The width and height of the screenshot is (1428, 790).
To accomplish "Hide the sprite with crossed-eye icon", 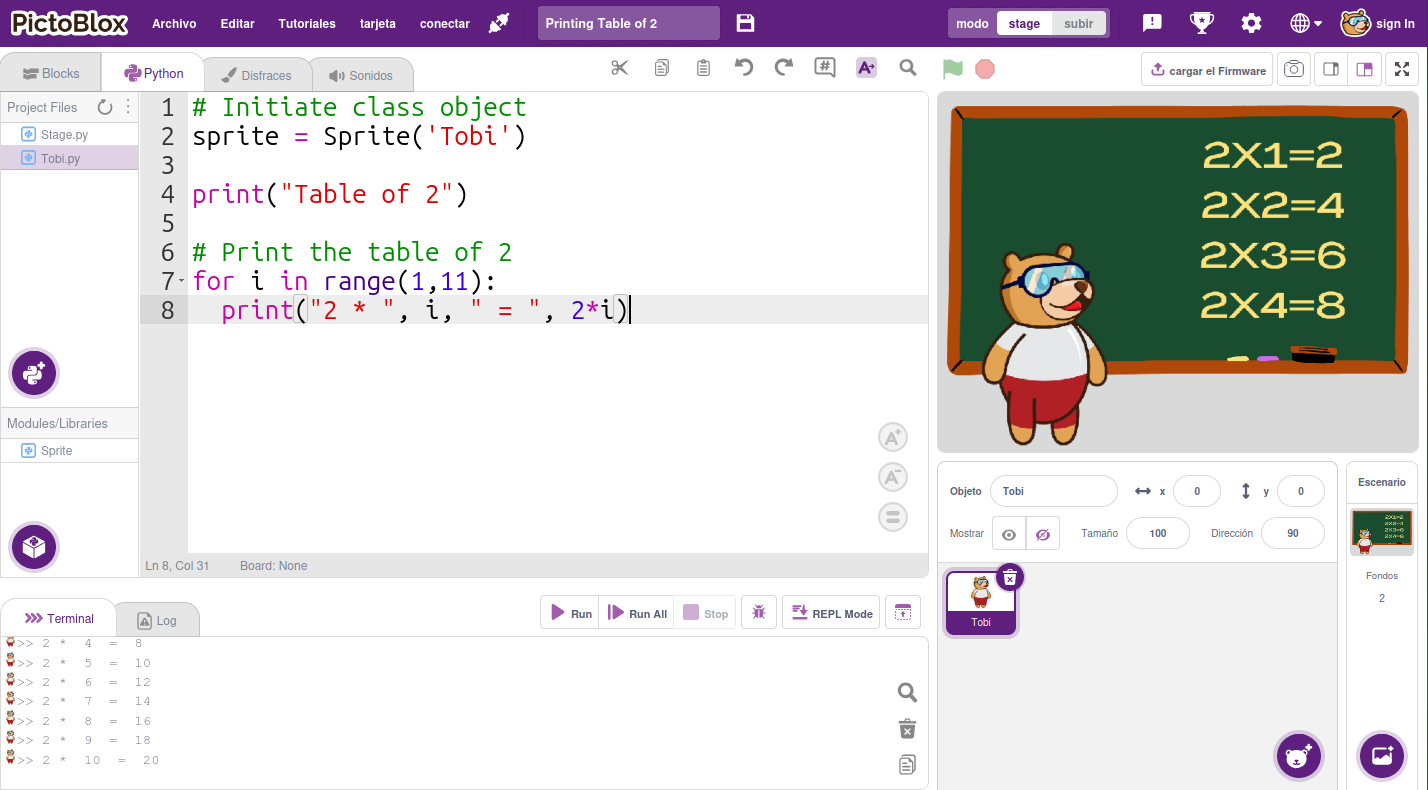I will click(x=1042, y=534).
